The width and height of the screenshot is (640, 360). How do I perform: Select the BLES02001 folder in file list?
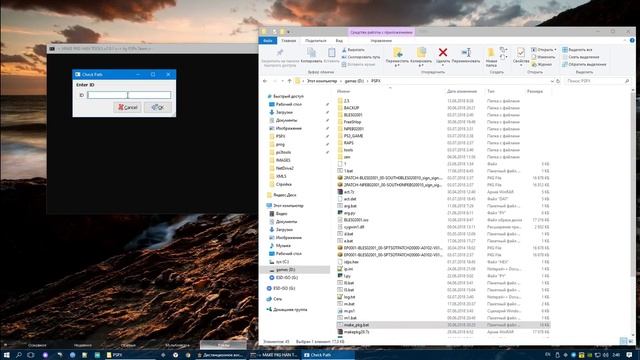click(353, 115)
